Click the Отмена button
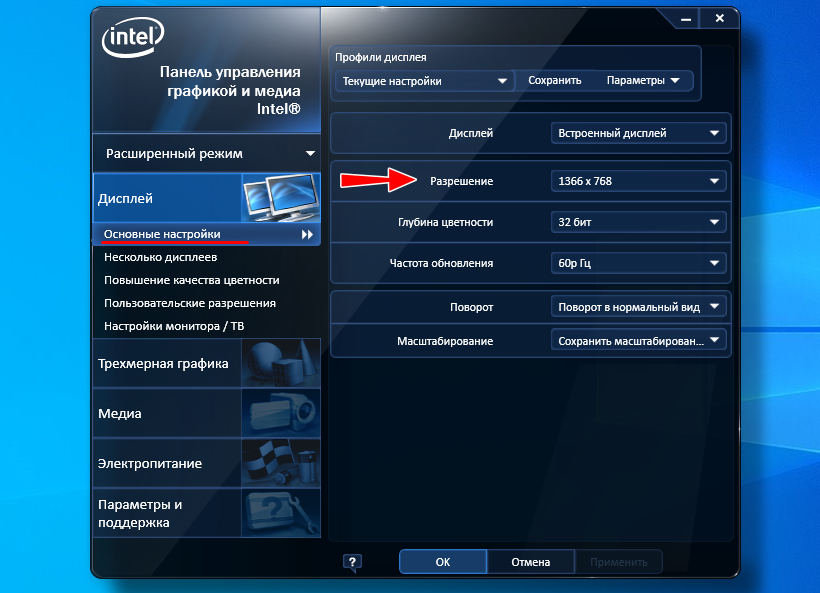This screenshot has height=593, width=820. [x=531, y=562]
